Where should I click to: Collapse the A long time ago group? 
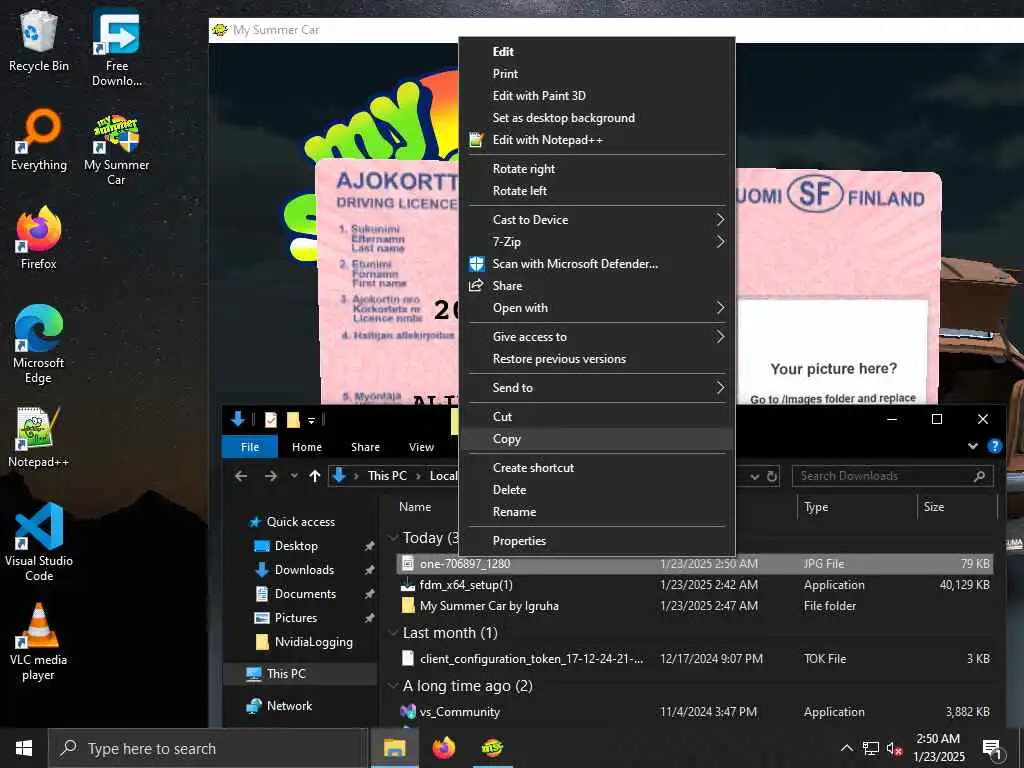(x=393, y=686)
